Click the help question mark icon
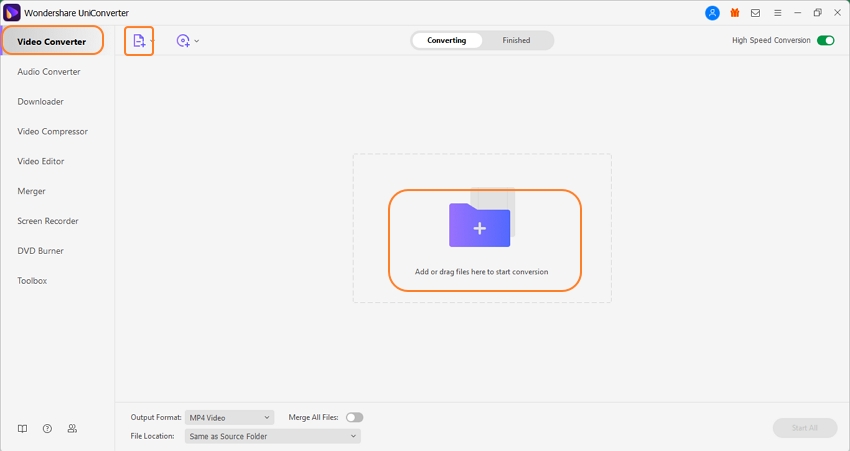The height and width of the screenshot is (451, 850). 47,428
